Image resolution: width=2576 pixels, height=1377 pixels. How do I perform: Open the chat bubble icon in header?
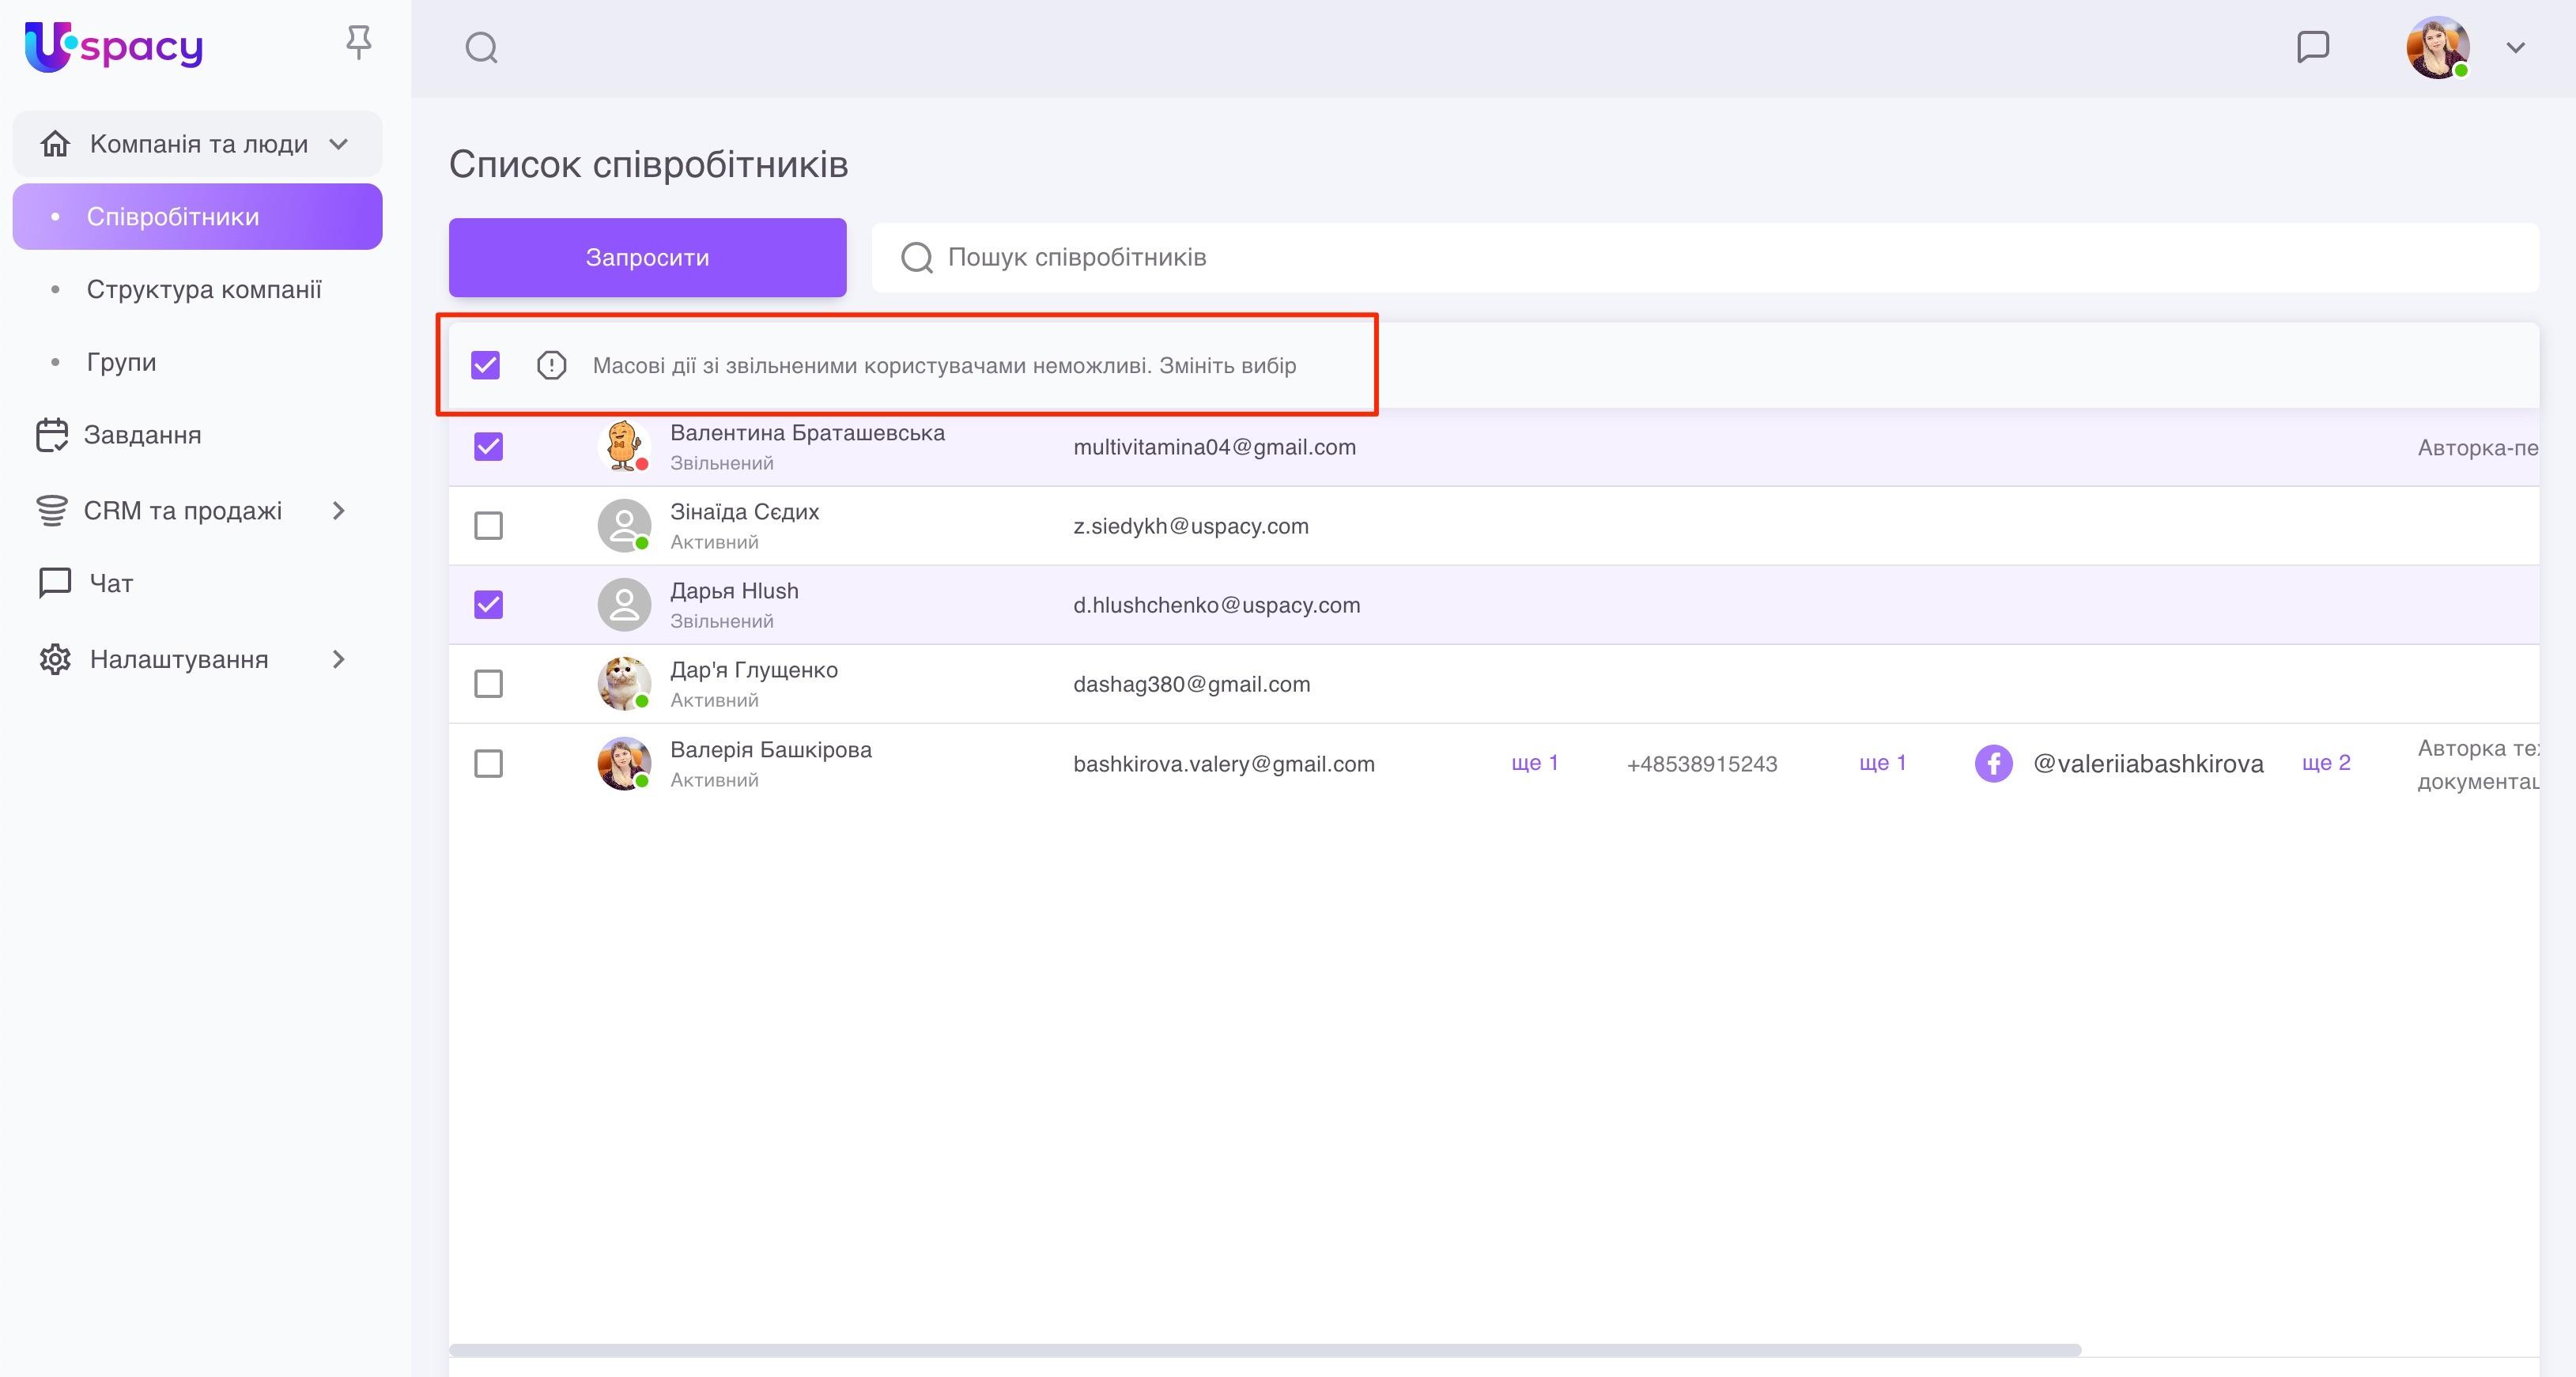pos(2312,47)
